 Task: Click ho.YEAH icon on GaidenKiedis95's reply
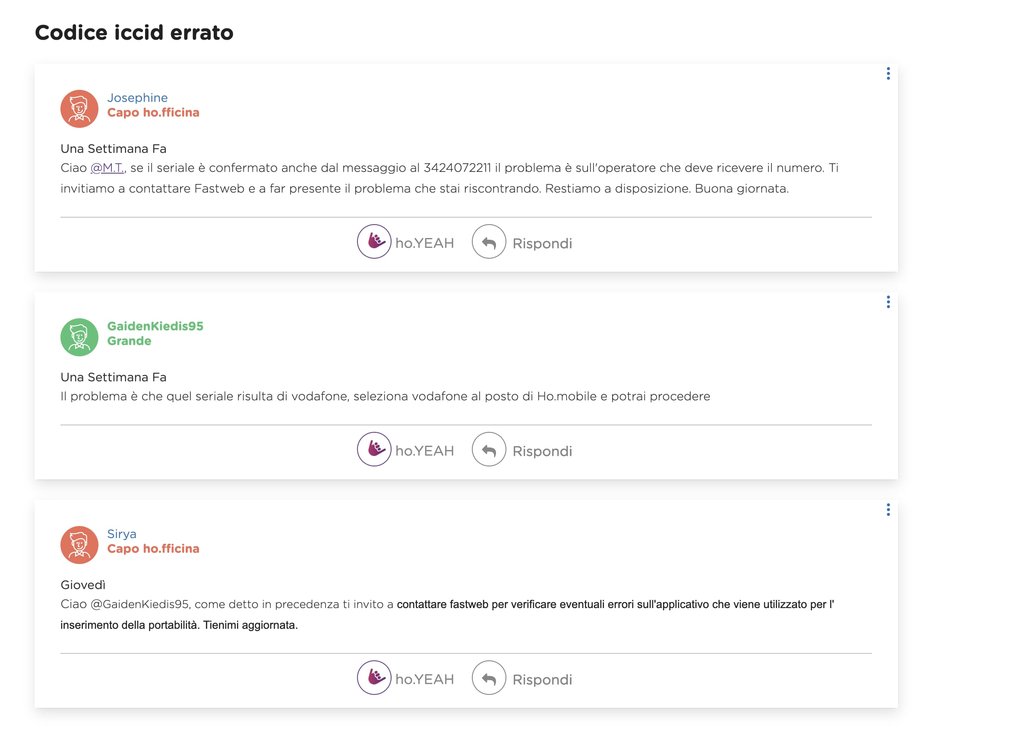point(374,450)
